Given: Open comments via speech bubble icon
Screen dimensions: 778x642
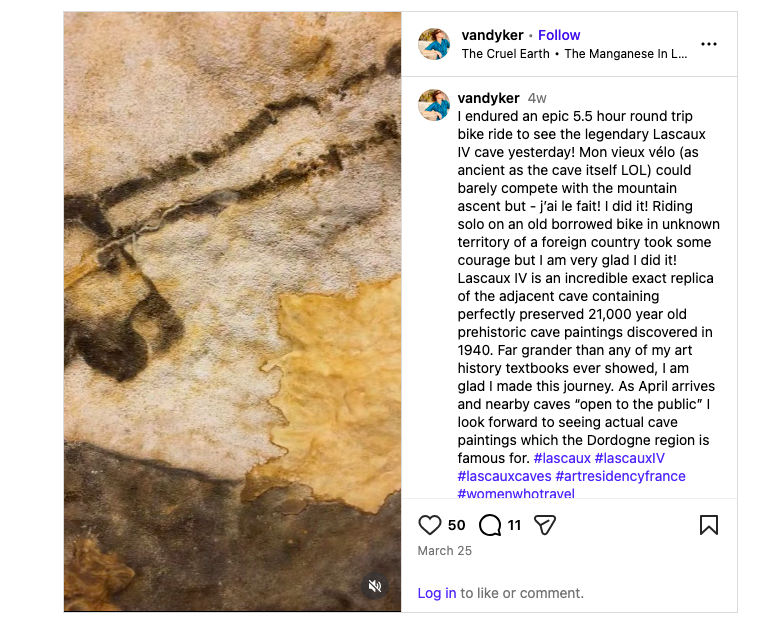Looking at the screenshot, I should (x=490, y=525).
